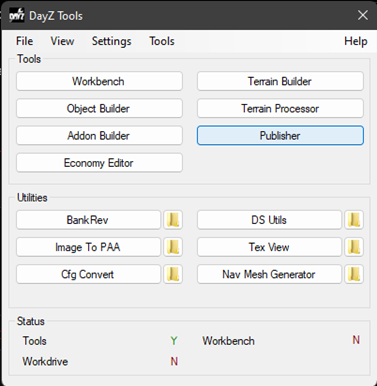The width and height of the screenshot is (377, 386).
Task: Open Tex View folder icon
Action: 354,247
